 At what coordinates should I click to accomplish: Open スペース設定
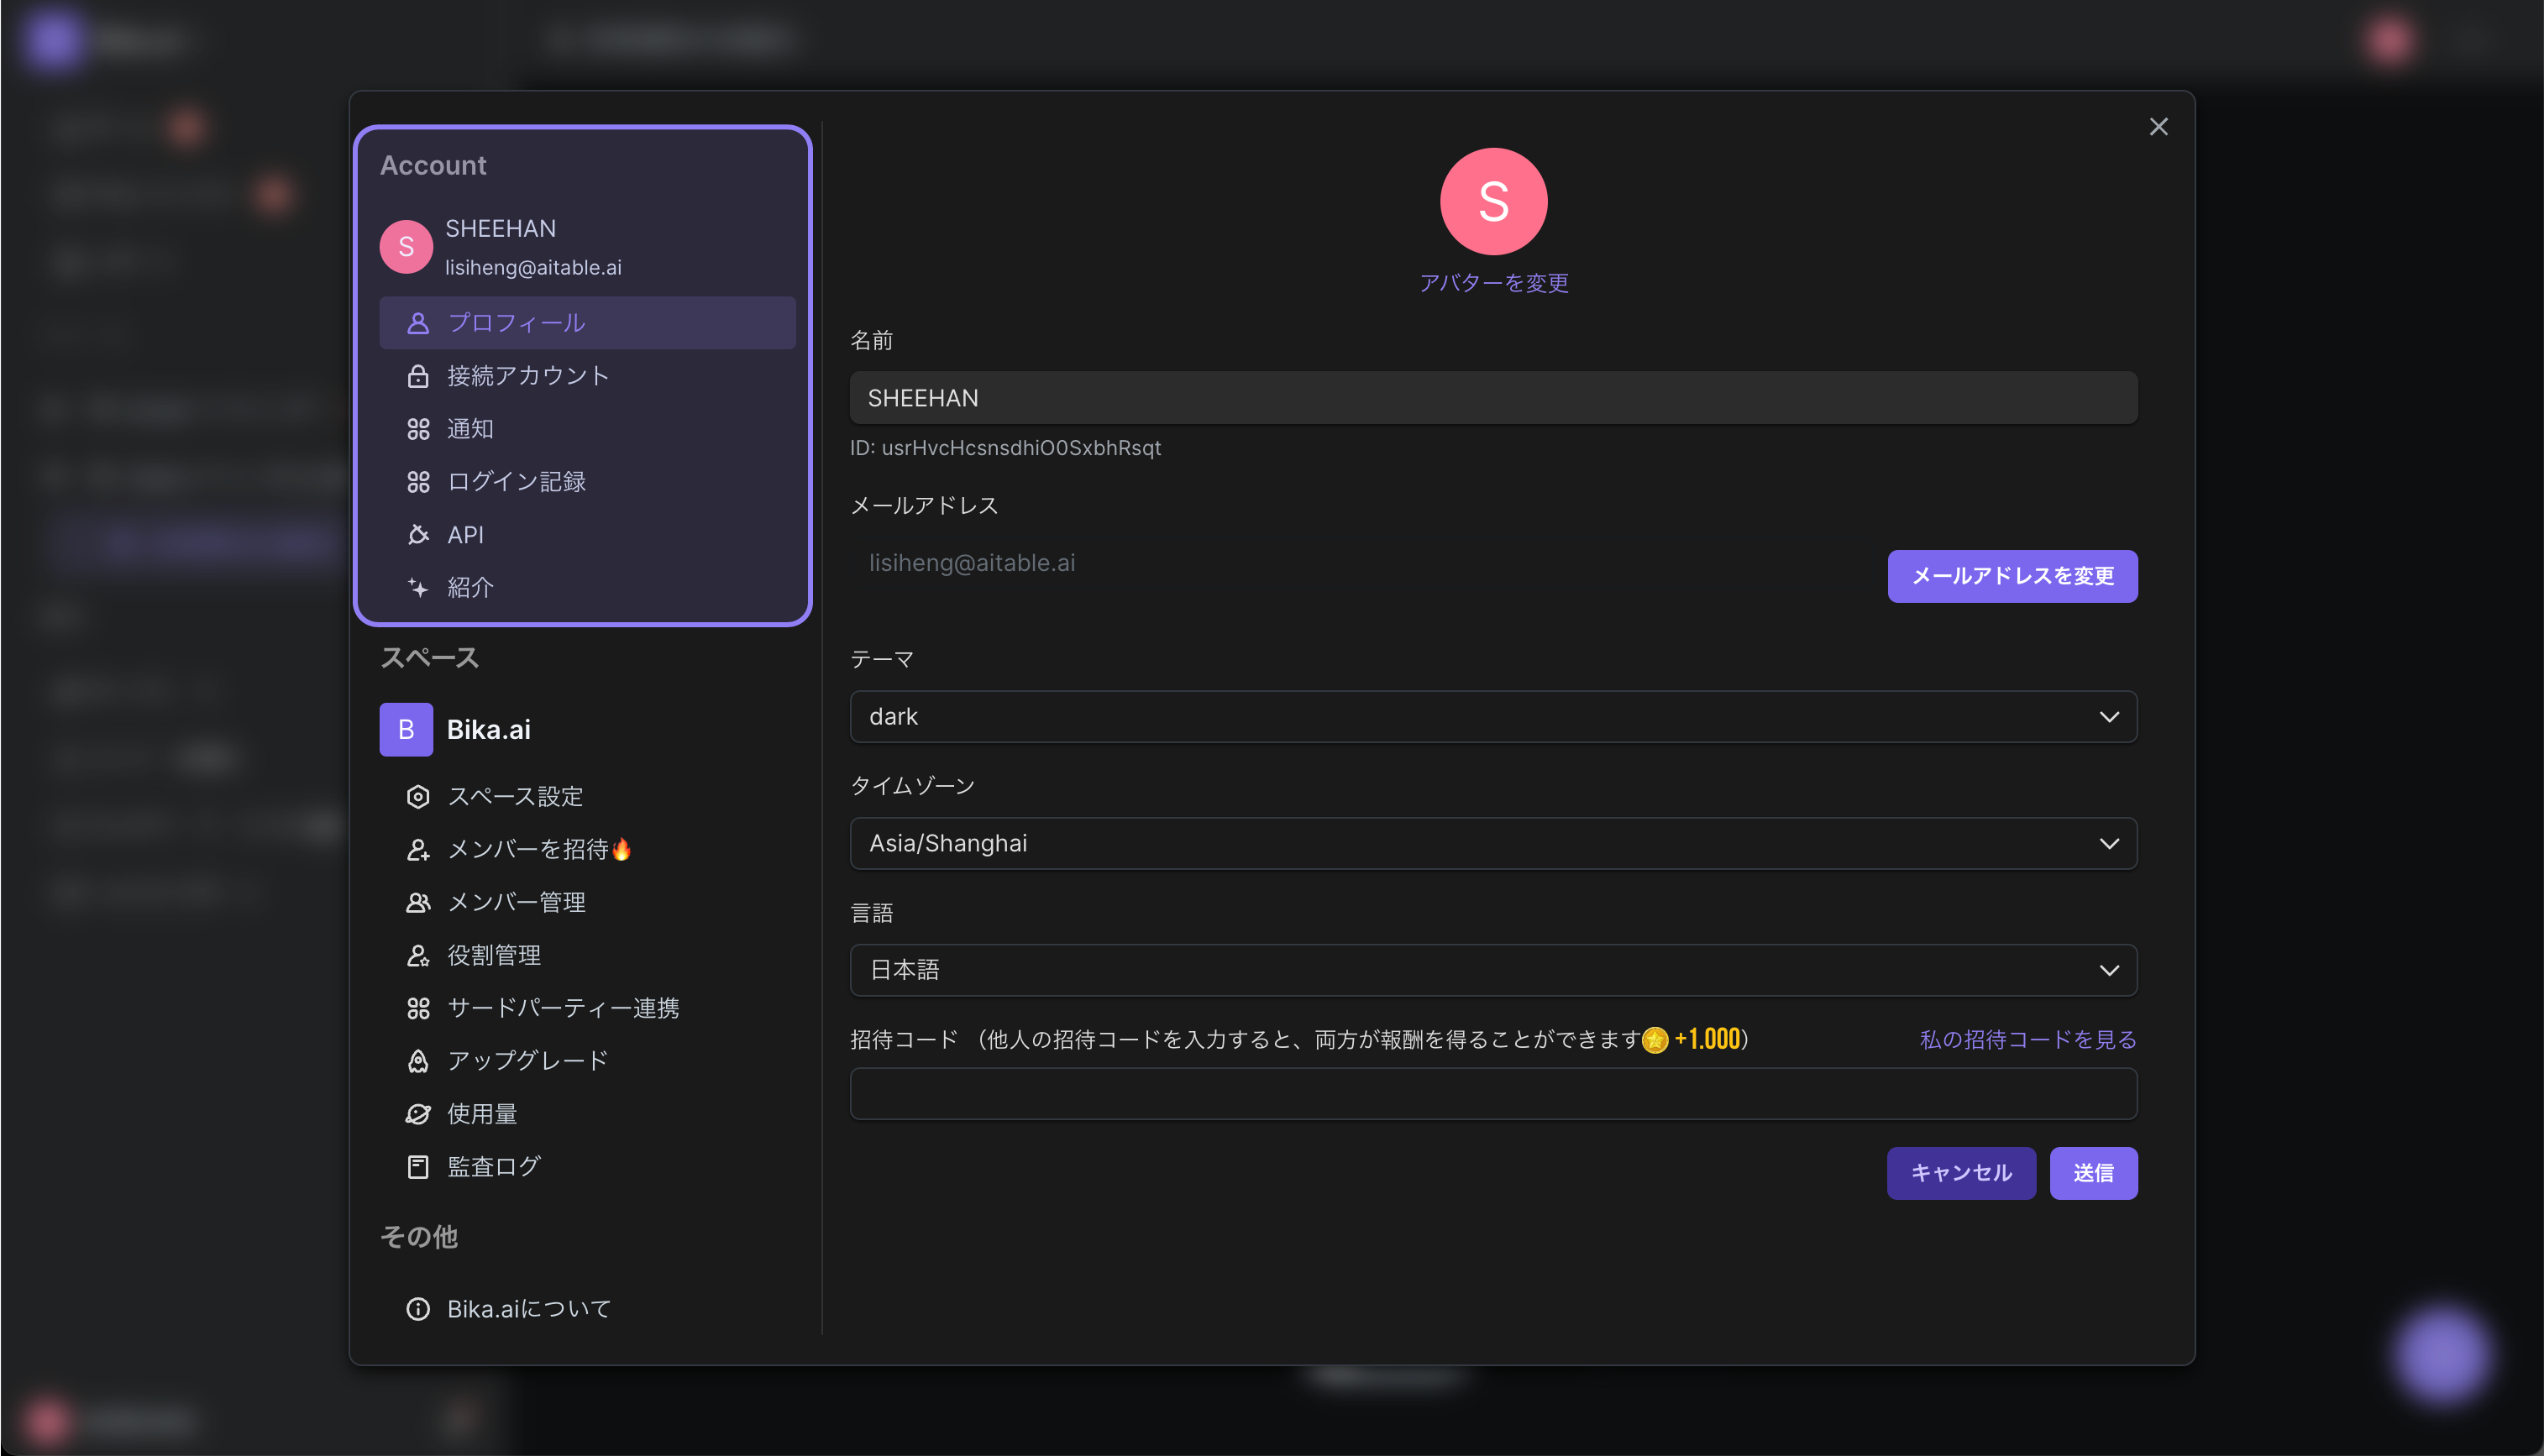click(x=587, y=797)
